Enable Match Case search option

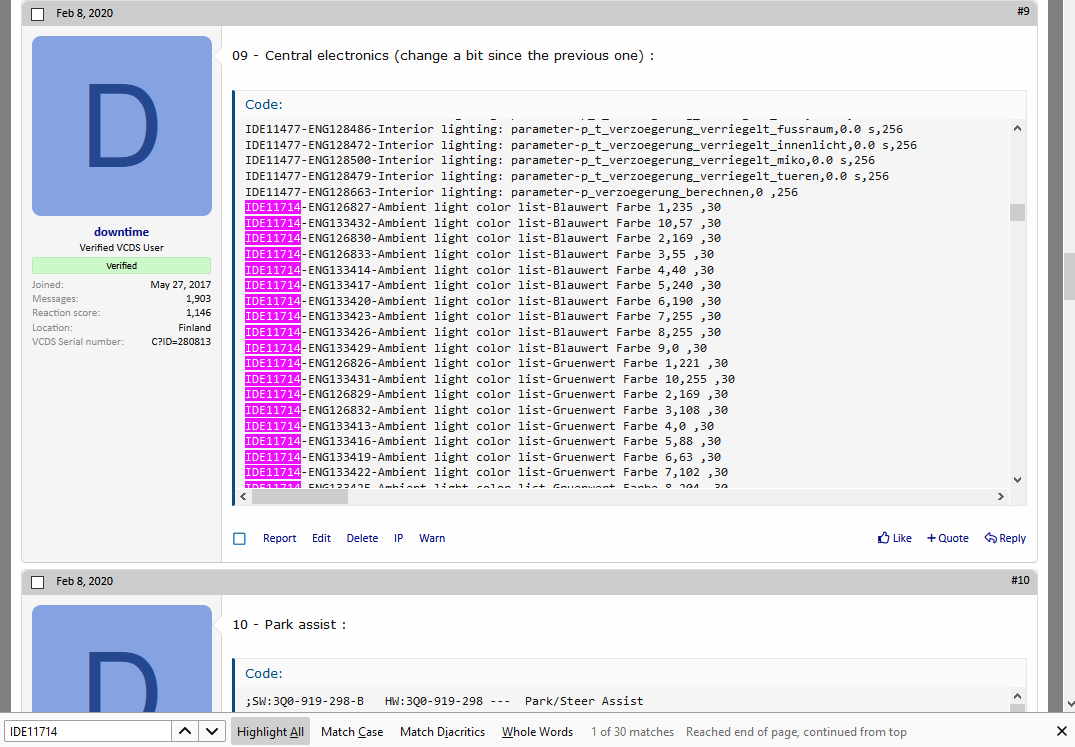tap(352, 732)
